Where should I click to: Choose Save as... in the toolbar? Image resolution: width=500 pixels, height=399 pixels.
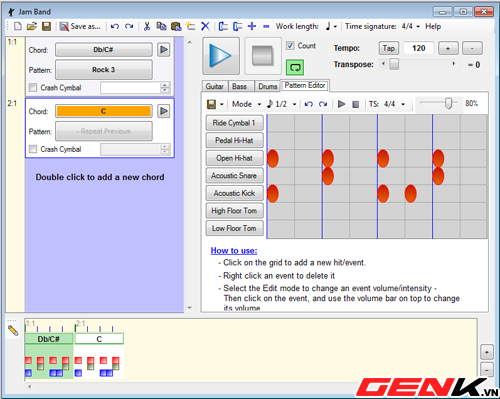coord(80,26)
